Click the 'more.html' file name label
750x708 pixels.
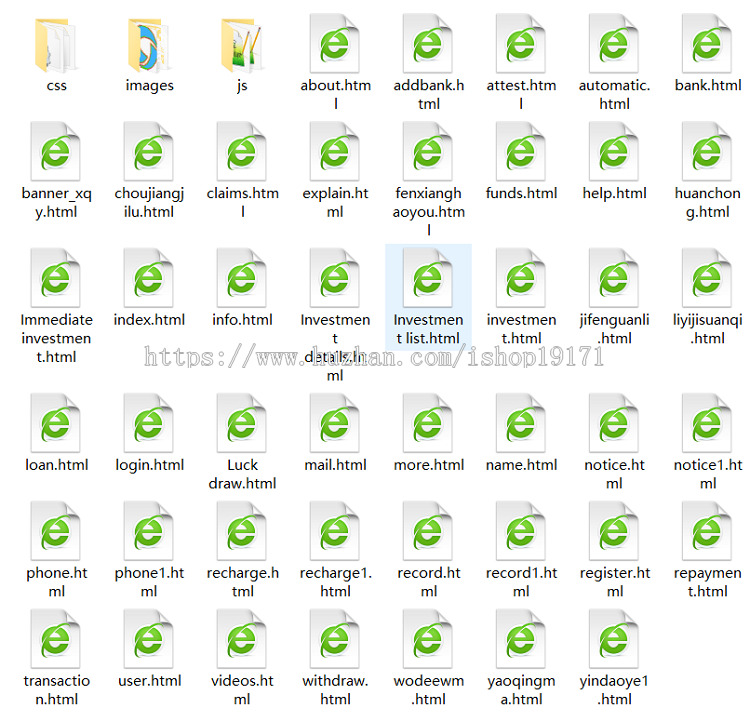tap(429, 465)
